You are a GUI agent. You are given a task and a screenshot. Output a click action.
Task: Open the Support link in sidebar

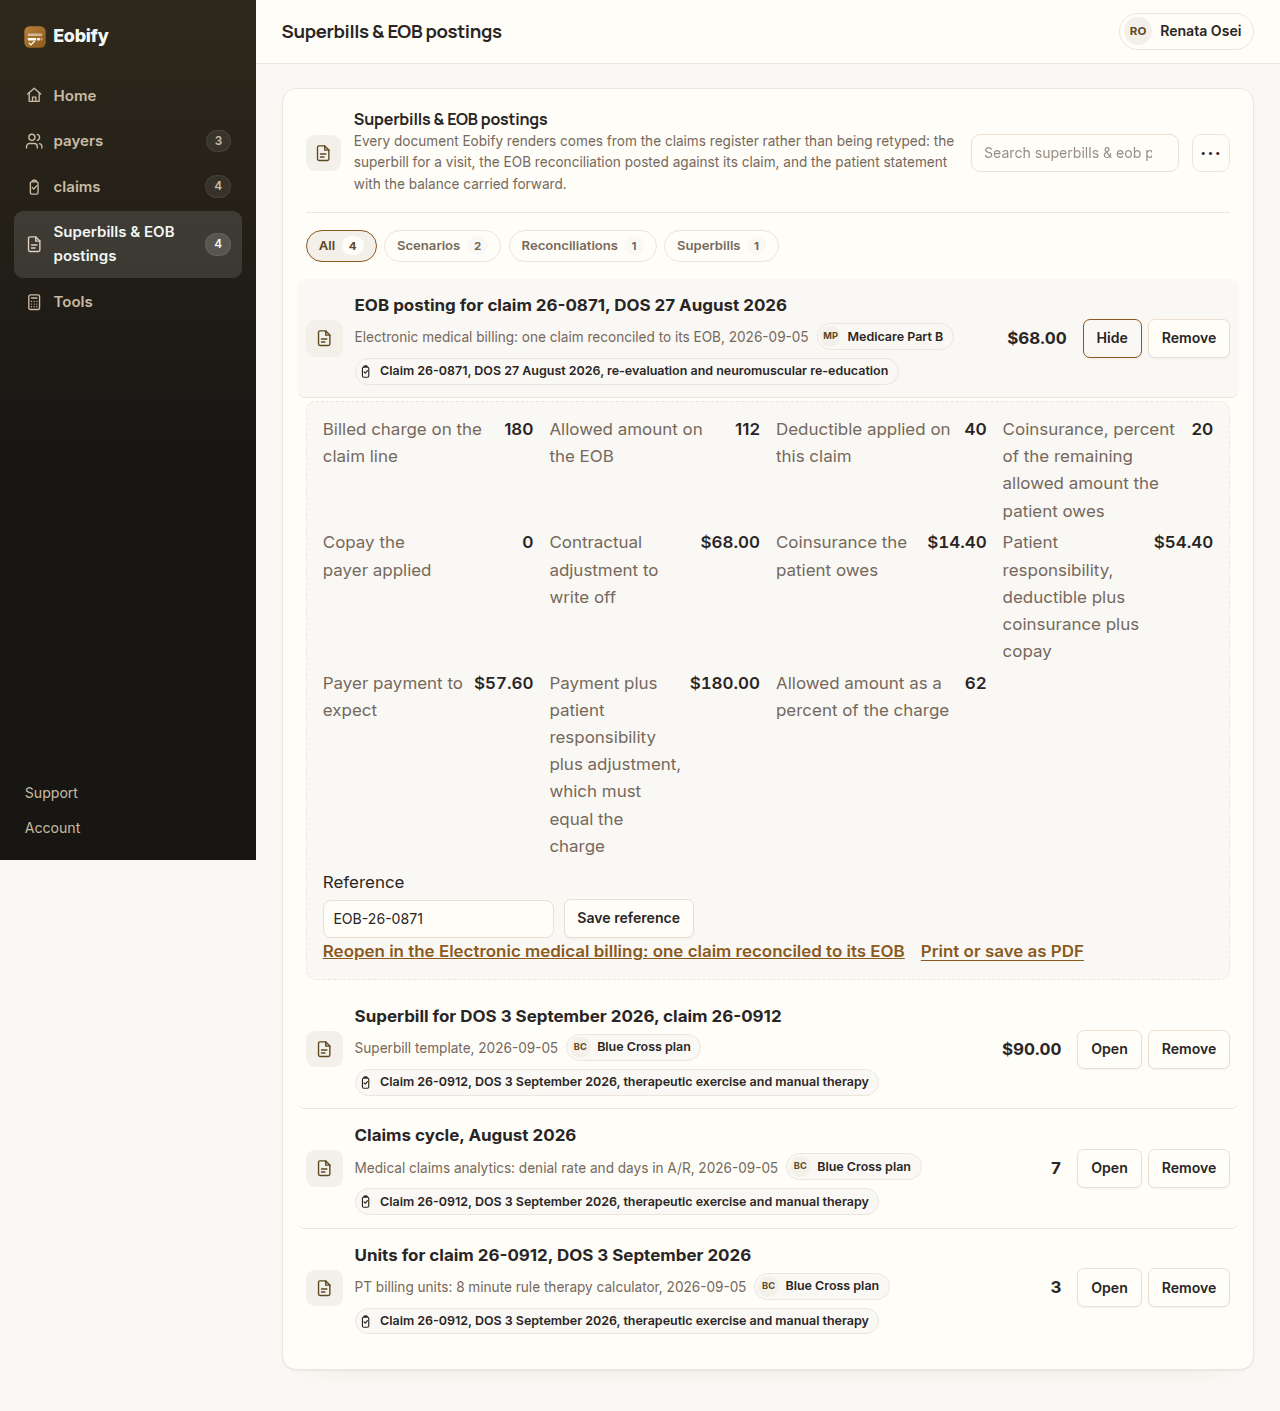[51, 793]
